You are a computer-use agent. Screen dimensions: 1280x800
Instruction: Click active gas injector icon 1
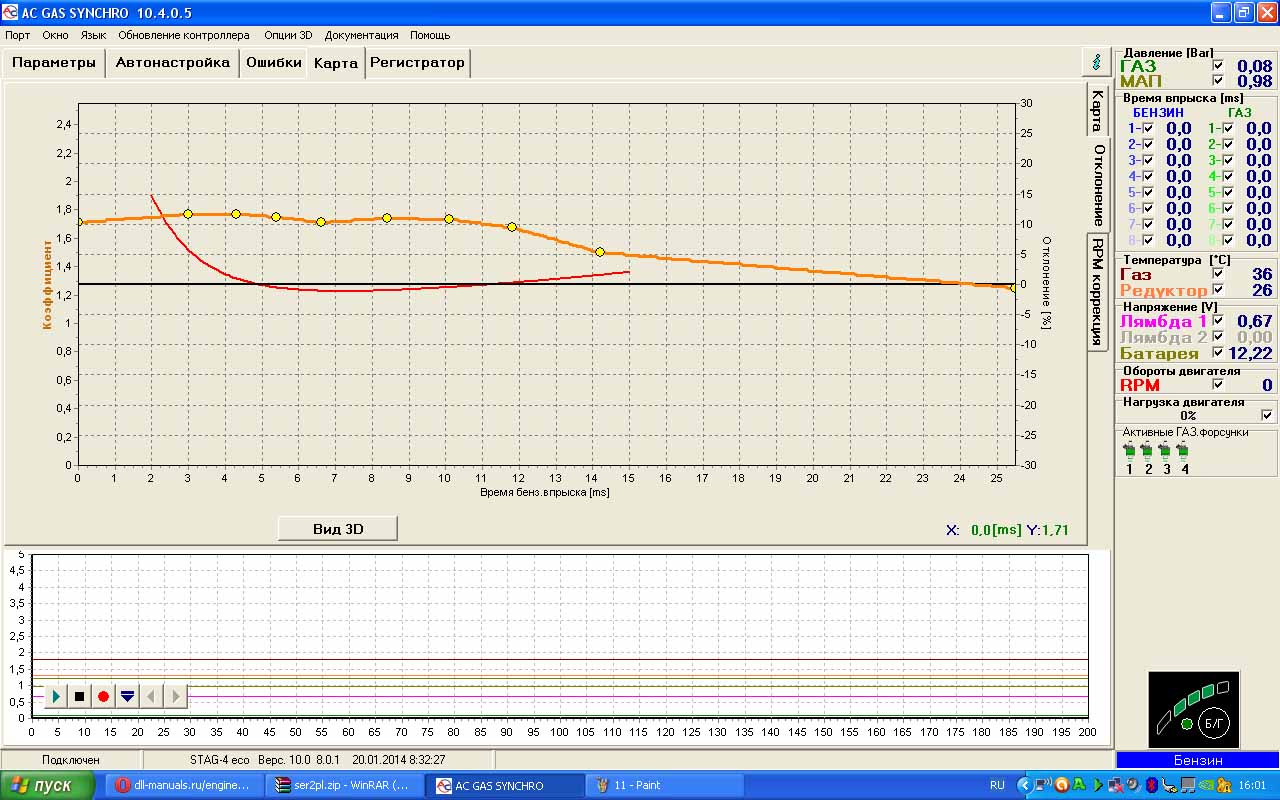pyautogui.click(x=1130, y=452)
